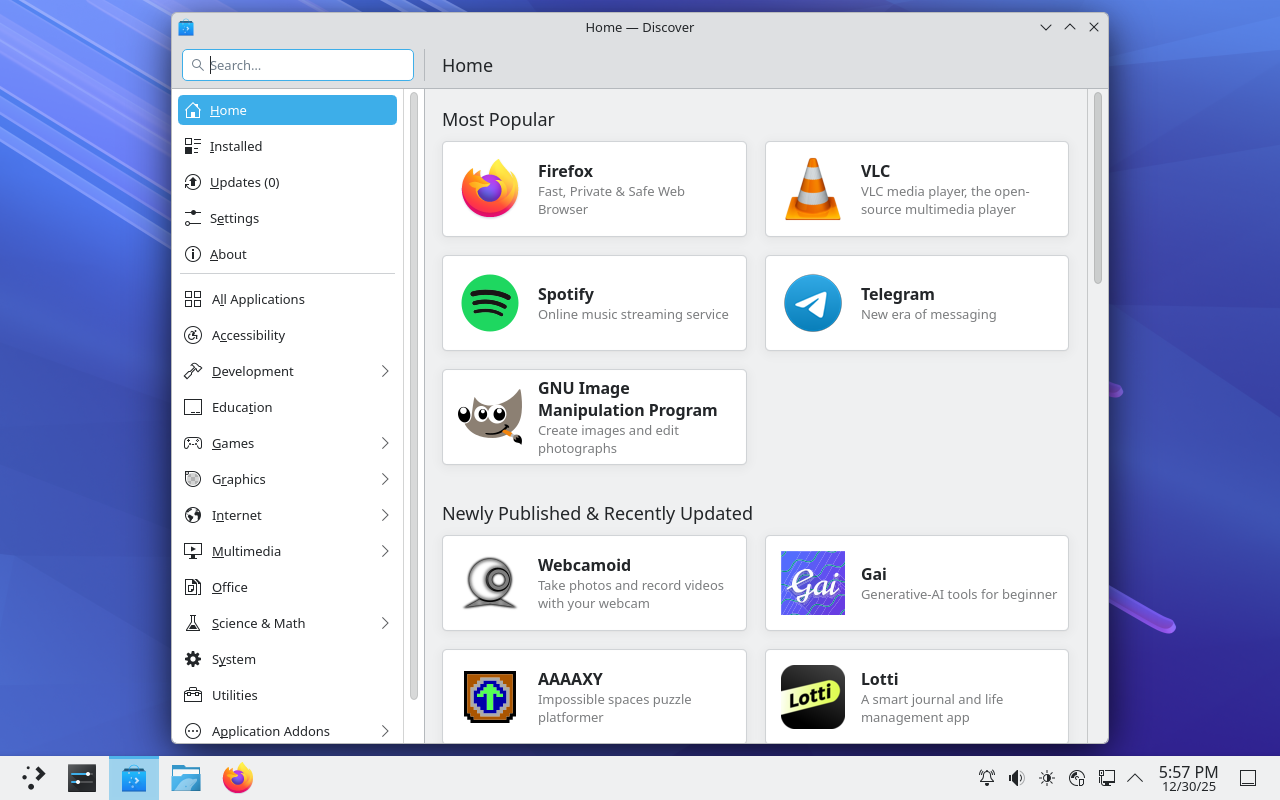Open Discover Settings in sidebar
1280x800 pixels.
click(234, 218)
